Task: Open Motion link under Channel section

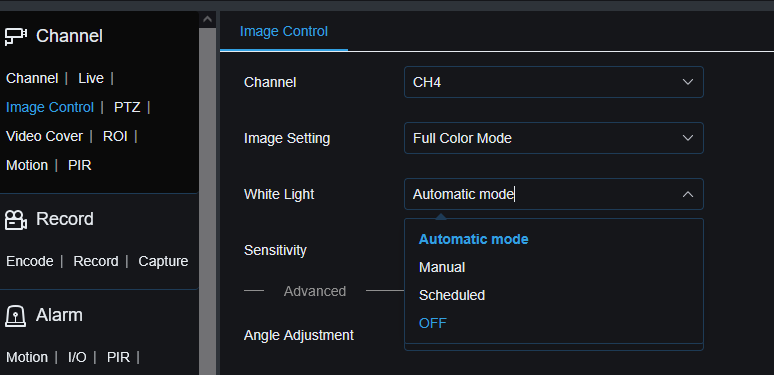Action: click(x=27, y=165)
